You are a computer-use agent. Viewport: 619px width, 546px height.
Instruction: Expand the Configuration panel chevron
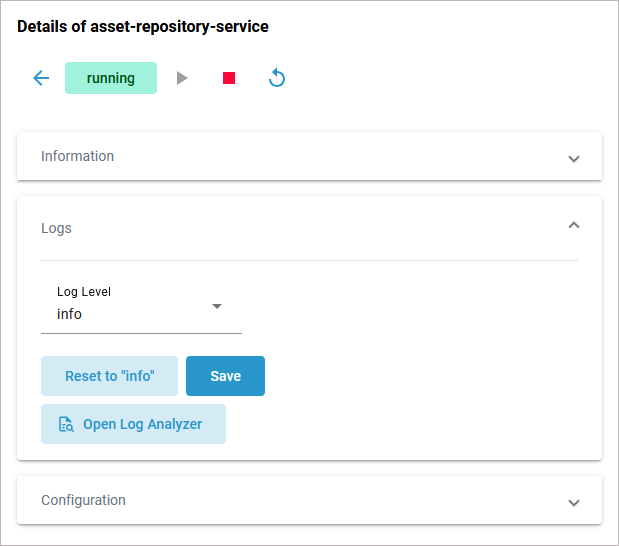click(574, 502)
